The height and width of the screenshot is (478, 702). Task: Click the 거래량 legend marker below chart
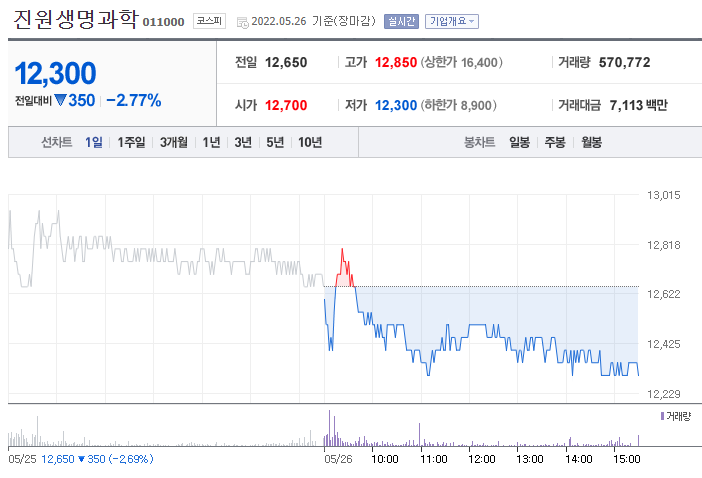(x=663, y=416)
